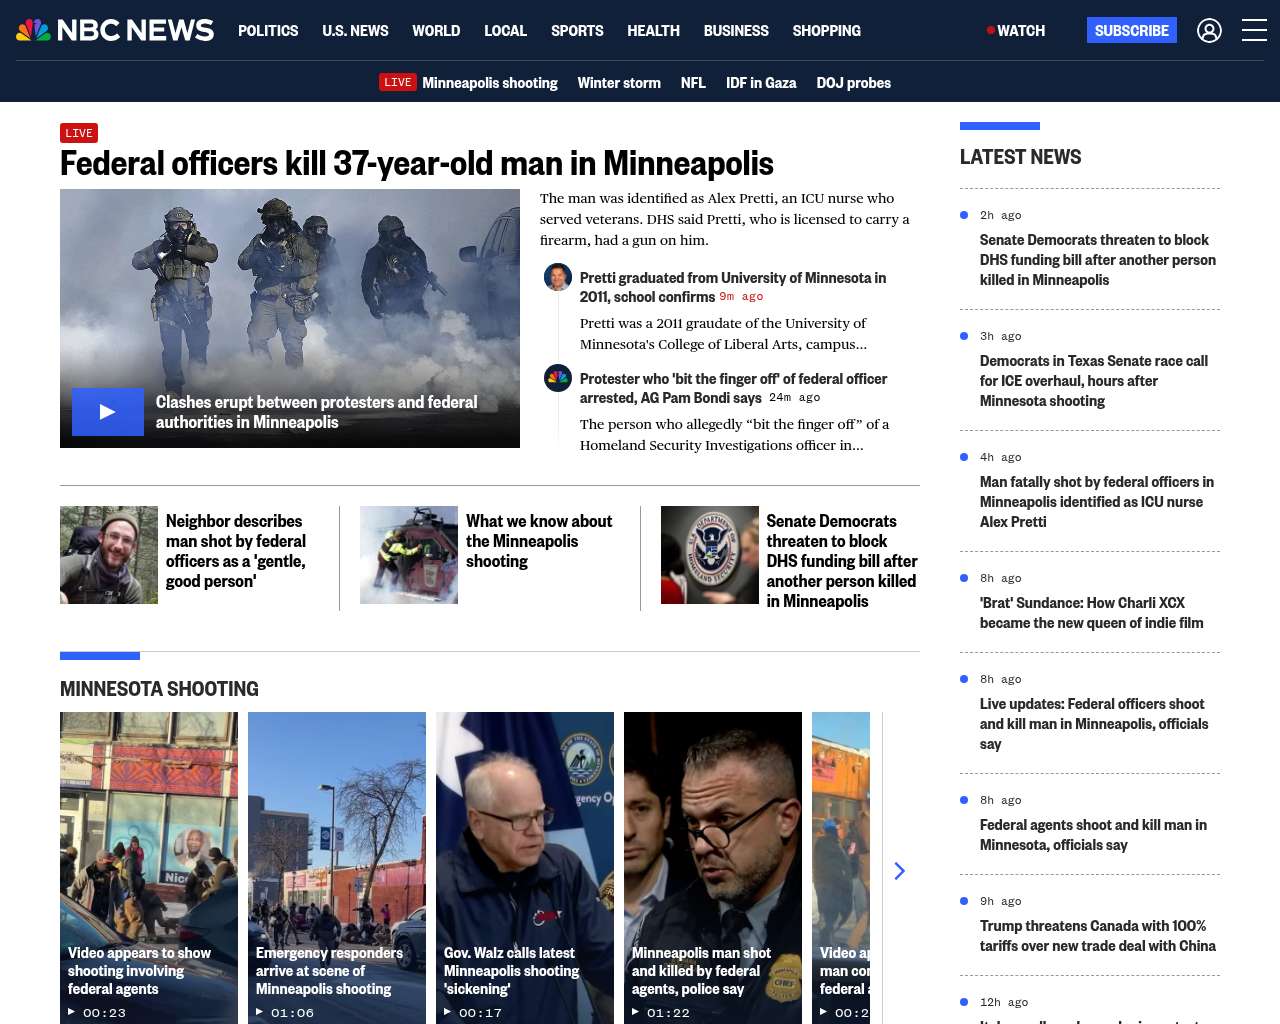
Task: Open the Local section
Action: pos(505,30)
